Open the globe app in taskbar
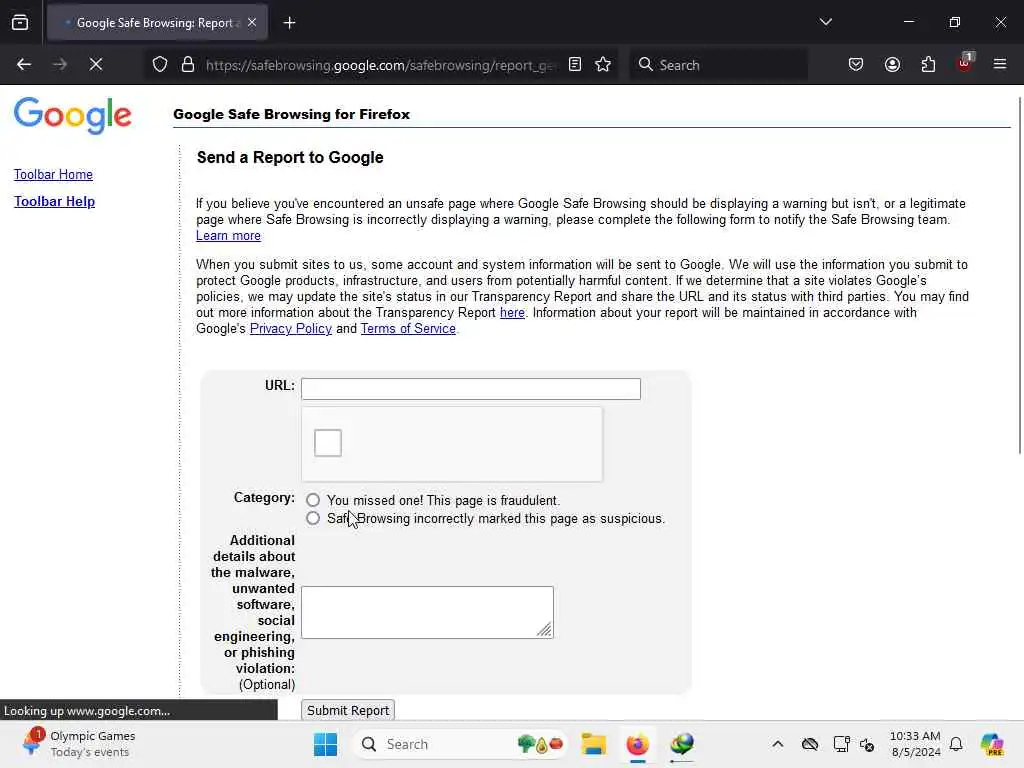This screenshot has height=768, width=1024. coord(682,744)
